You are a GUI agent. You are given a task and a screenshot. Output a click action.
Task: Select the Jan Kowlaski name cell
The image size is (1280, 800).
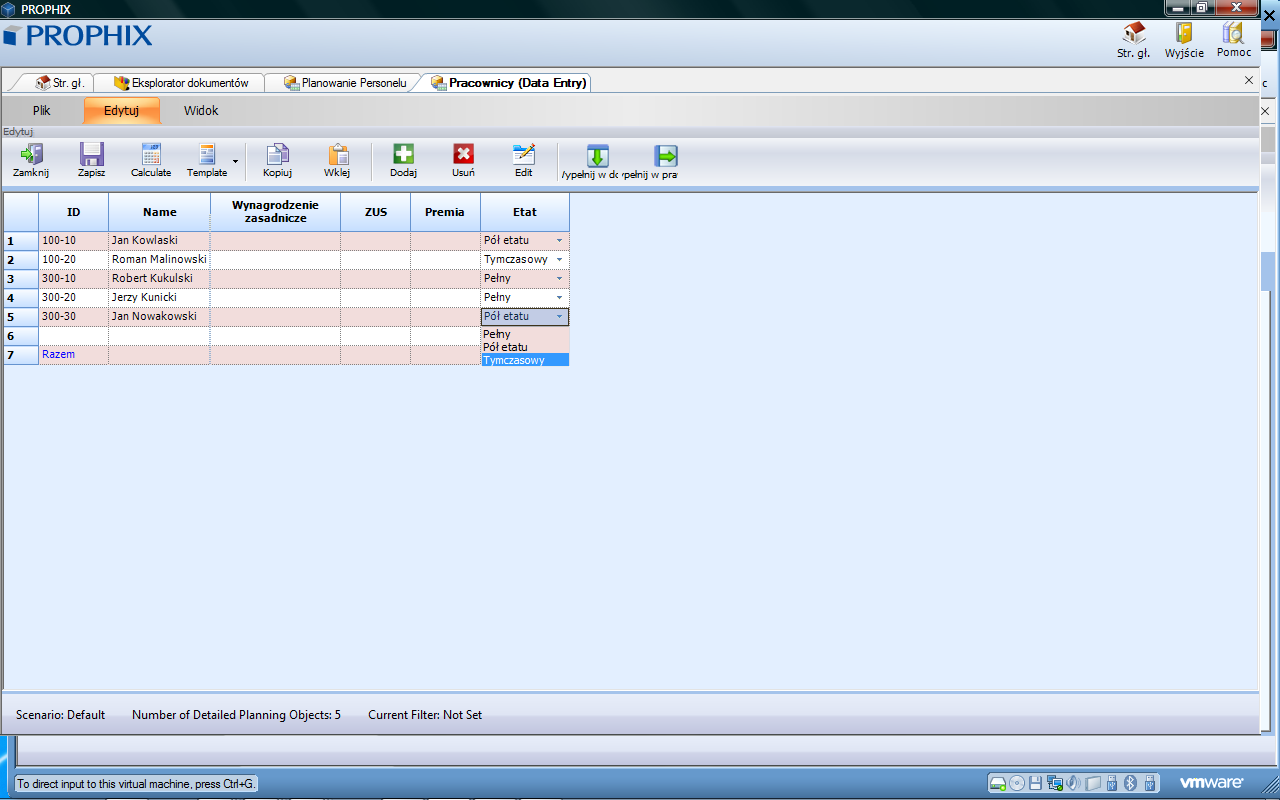160,241
